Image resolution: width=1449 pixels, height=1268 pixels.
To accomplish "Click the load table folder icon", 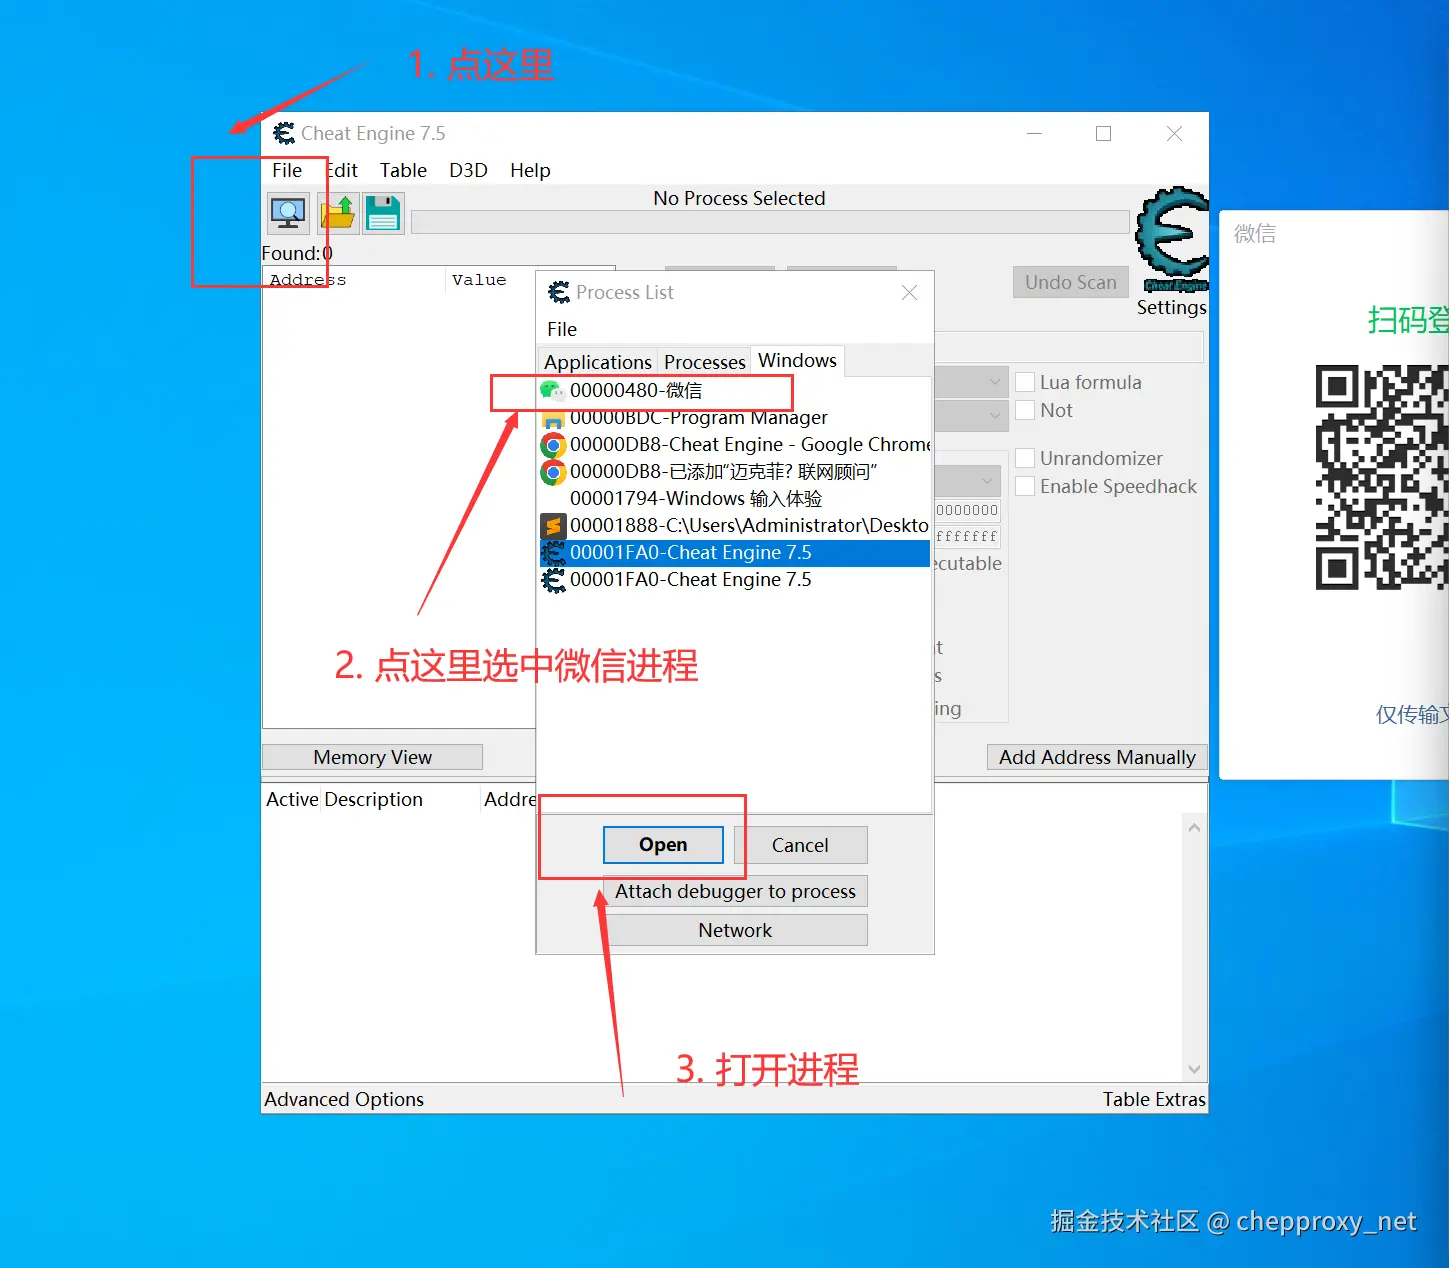I will coord(337,213).
